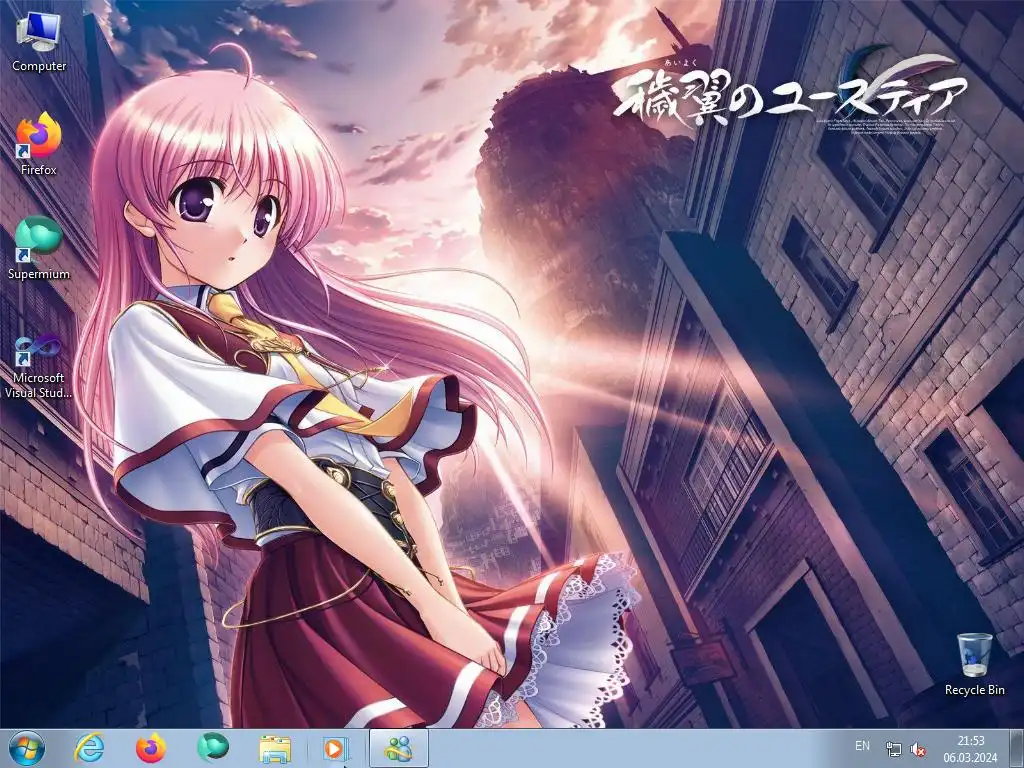
Task: Open Windows Media Player from taskbar
Action: point(336,748)
